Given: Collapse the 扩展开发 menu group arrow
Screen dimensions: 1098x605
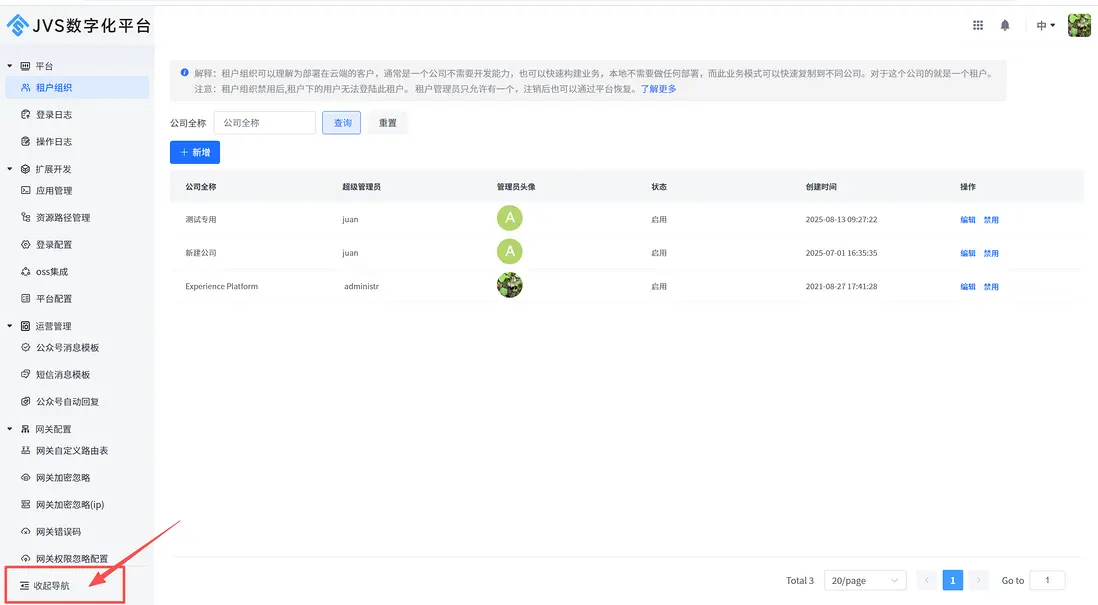Looking at the screenshot, I should pos(10,169).
